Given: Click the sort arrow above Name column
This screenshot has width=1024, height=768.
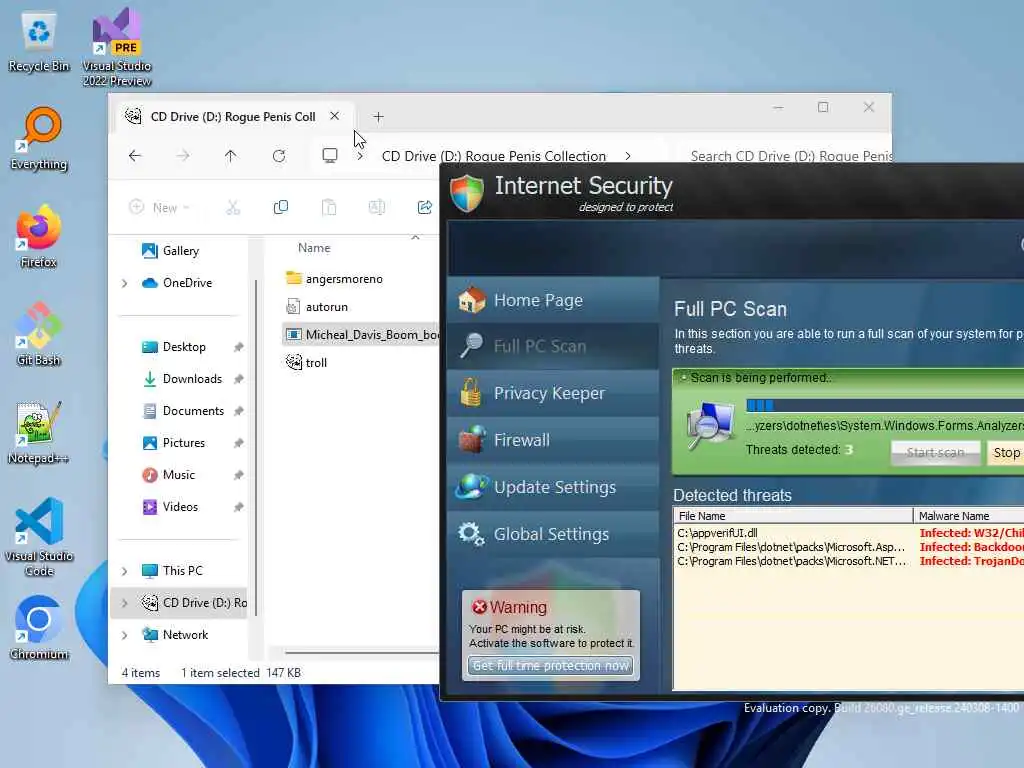Looking at the screenshot, I should (x=415, y=237).
